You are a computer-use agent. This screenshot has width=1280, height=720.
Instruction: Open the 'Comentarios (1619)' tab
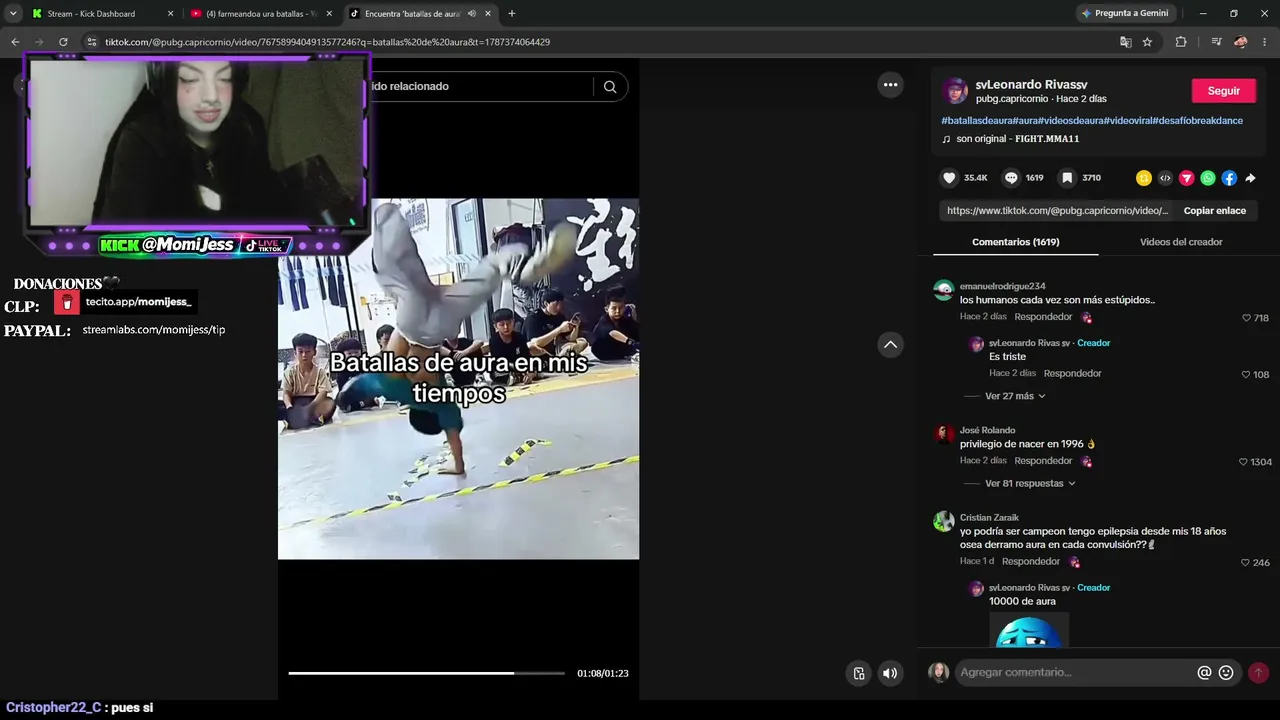click(x=1015, y=242)
